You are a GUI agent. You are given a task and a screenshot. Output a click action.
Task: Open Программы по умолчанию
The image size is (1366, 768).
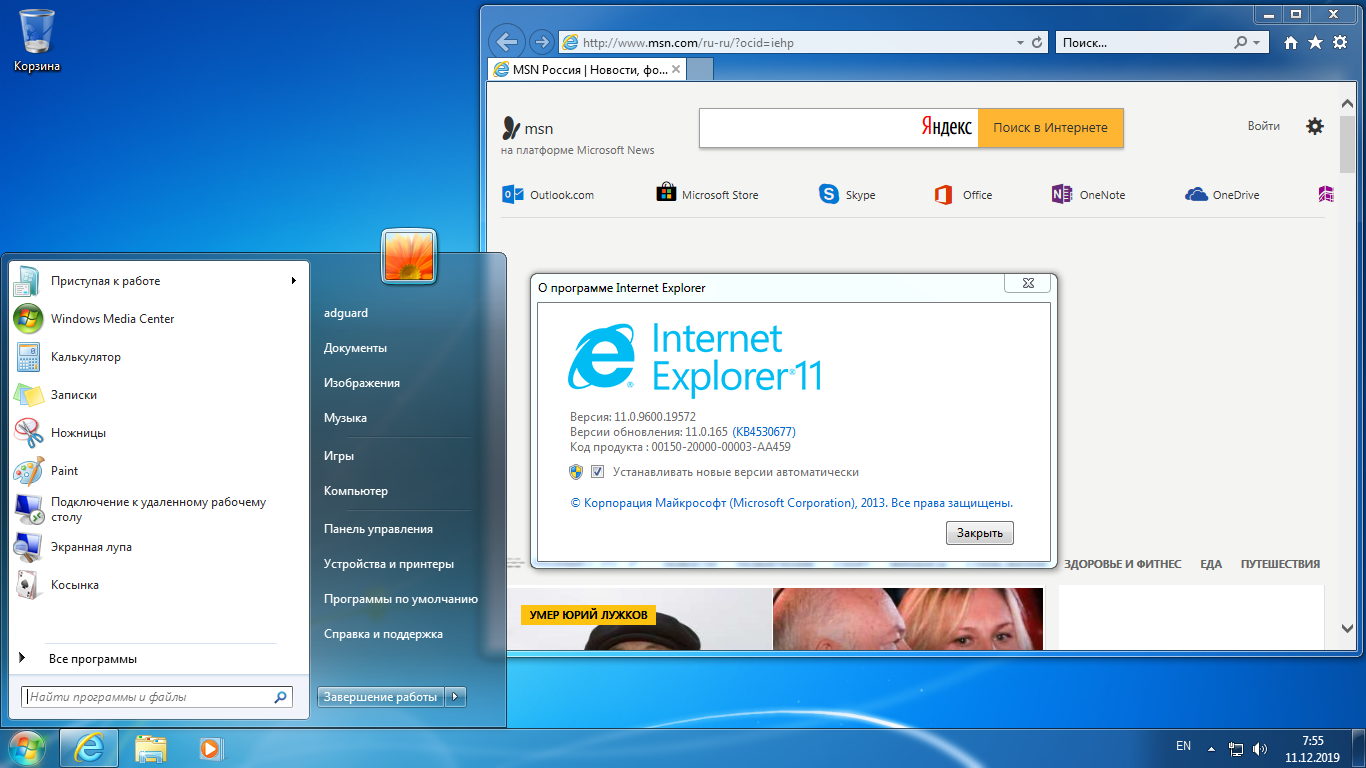401,599
